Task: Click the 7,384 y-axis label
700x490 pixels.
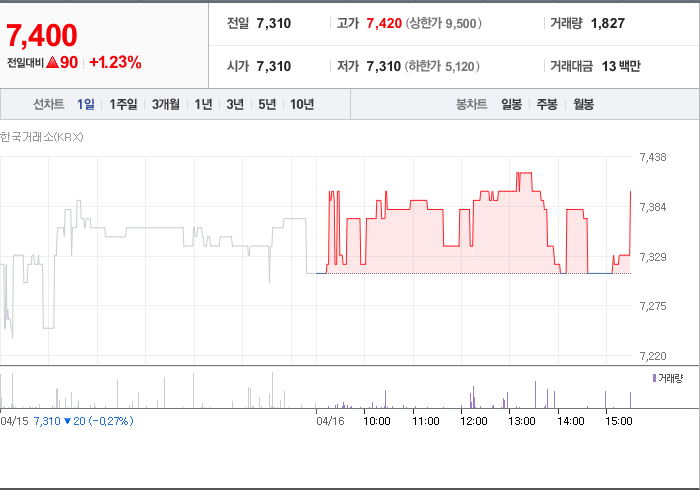Action: pos(653,207)
